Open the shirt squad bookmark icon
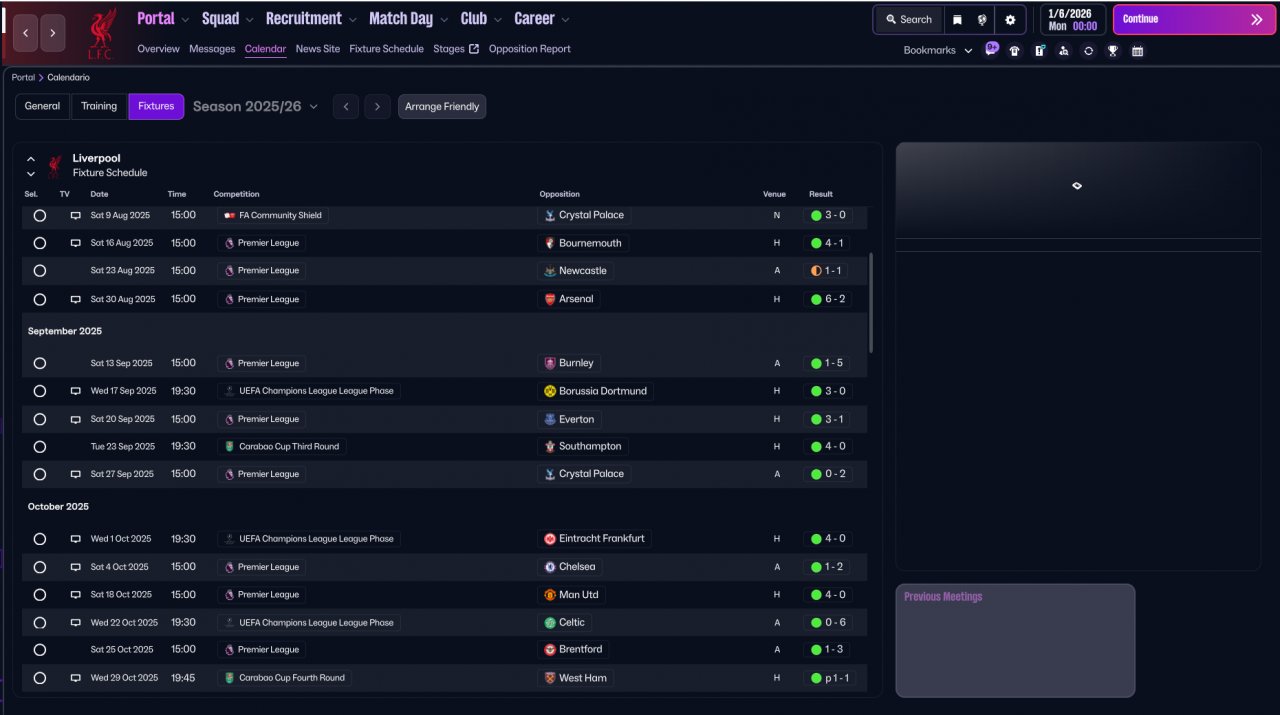The width and height of the screenshot is (1280, 715). (1015, 51)
